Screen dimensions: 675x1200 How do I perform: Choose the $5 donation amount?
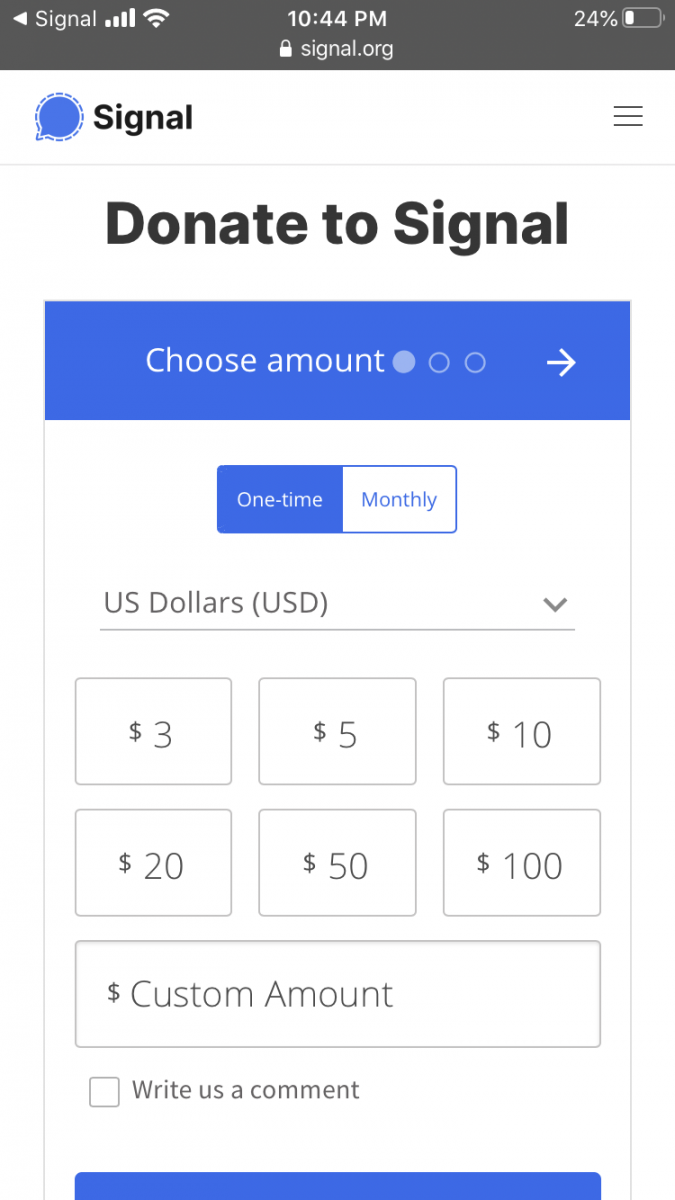(x=337, y=732)
